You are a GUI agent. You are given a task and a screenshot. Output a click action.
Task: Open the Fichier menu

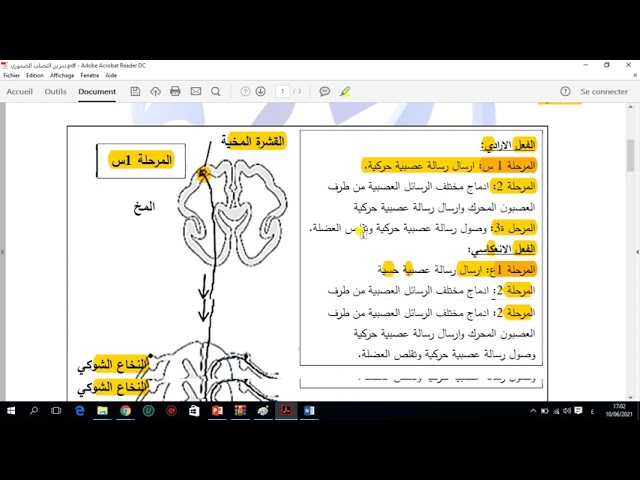click(11, 76)
